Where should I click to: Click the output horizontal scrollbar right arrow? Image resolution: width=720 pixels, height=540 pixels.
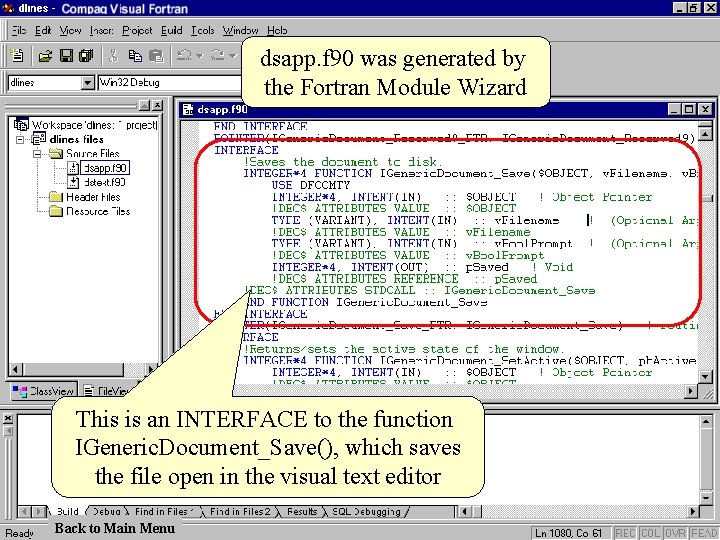(x=692, y=511)
